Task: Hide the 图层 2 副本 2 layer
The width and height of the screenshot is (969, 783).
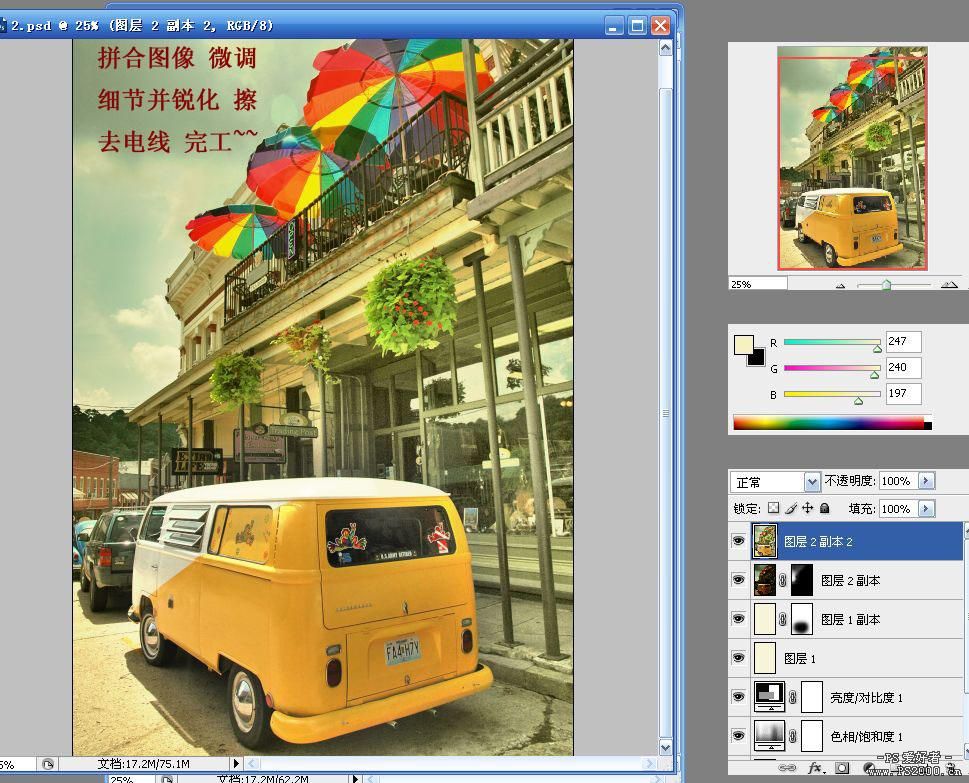Action: (x=738, y=541)
